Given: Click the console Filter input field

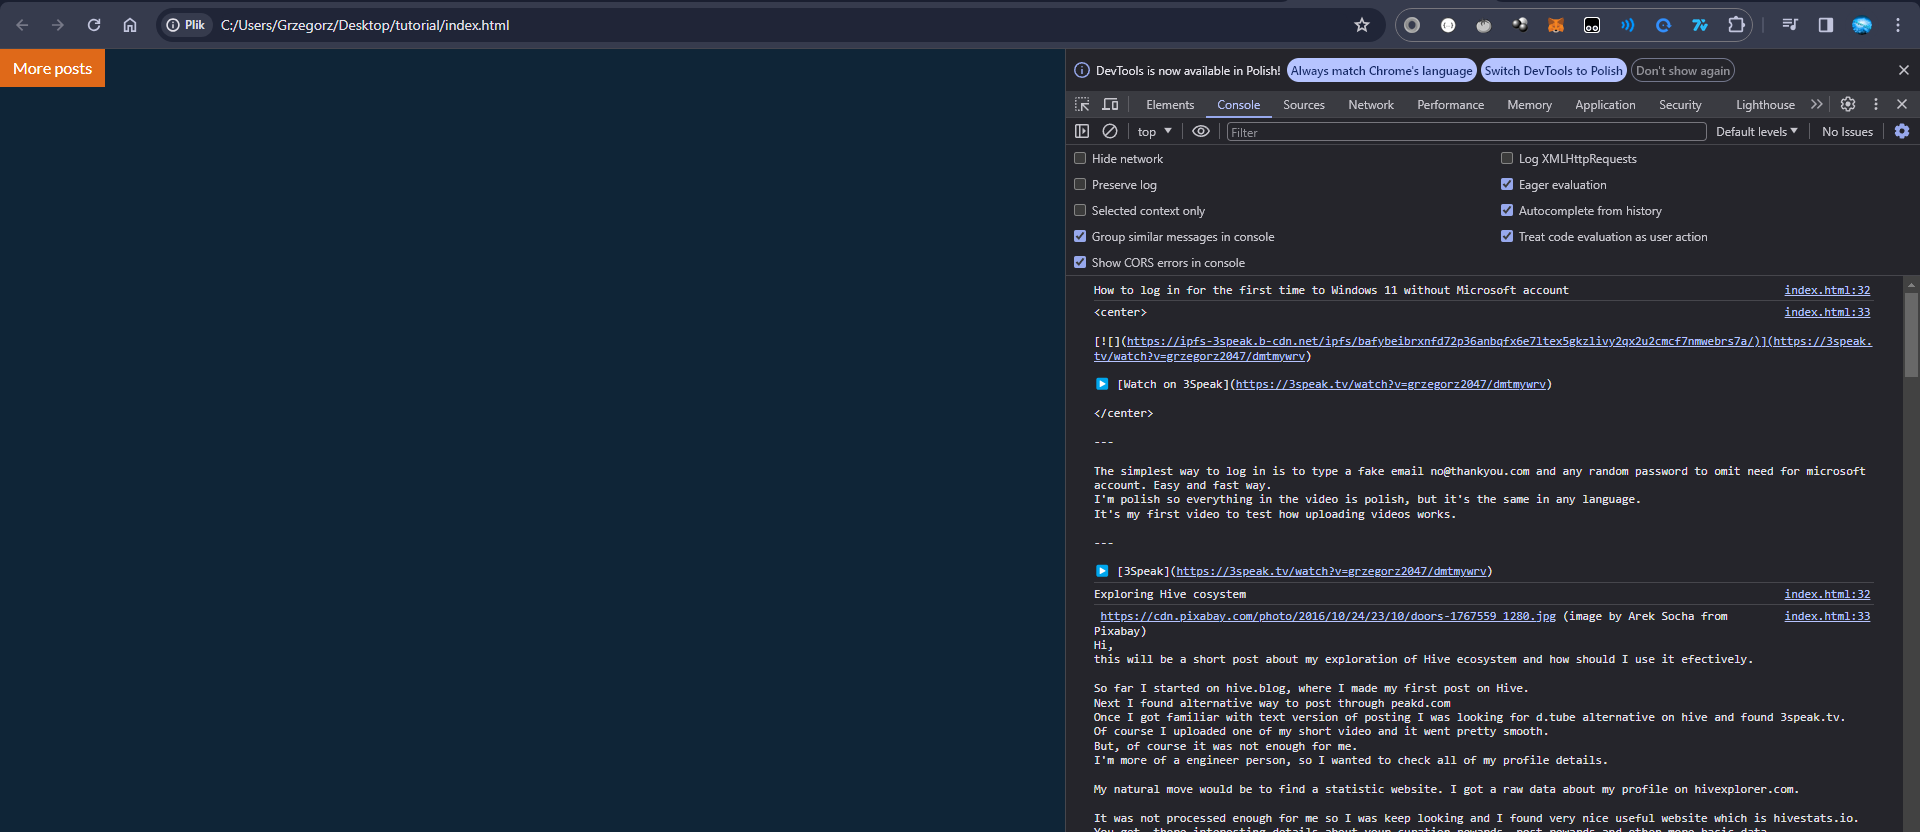Looking at the screenshot, I should tap(1466, 131).
